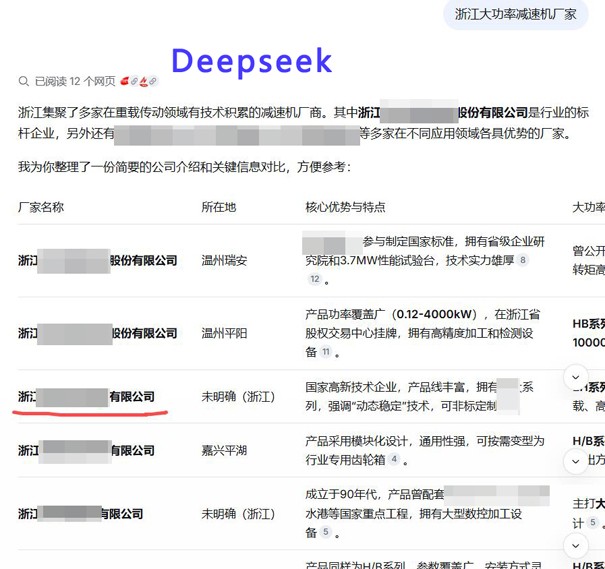Open citation badge 11 in the 温州平阳 row
This screenshot has width=605, height=569.
(326, 351)
